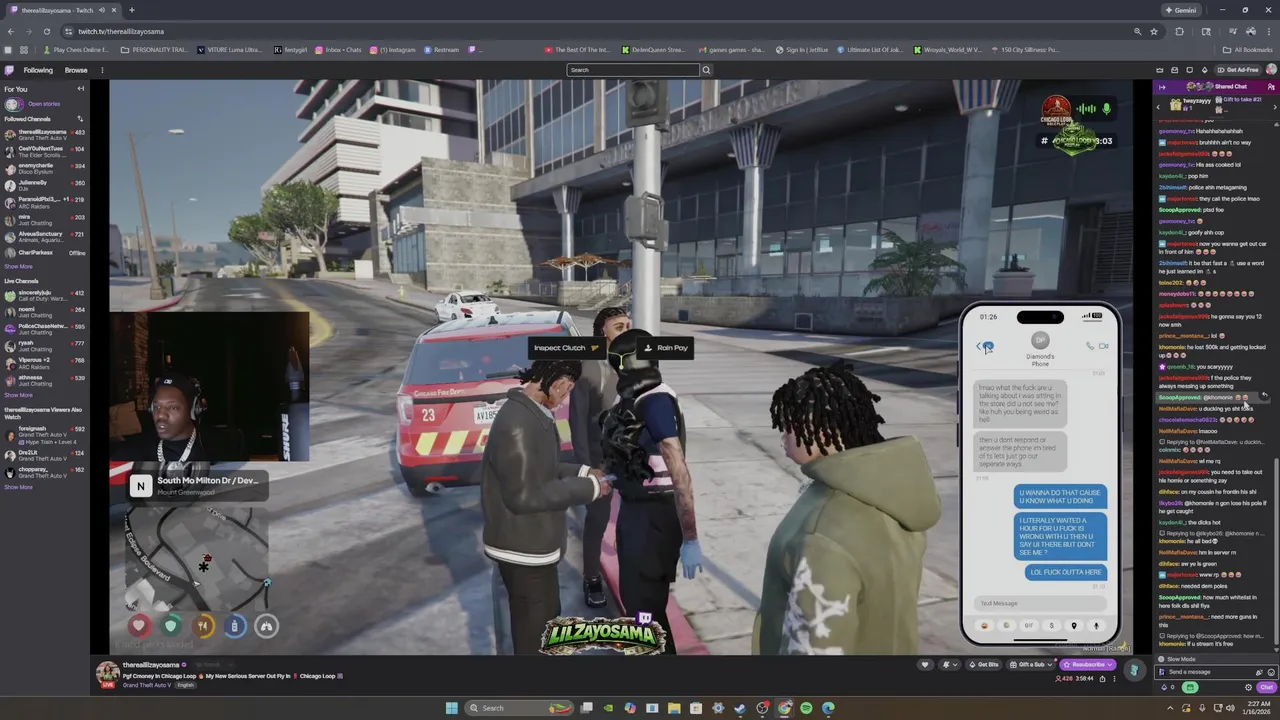The image size is (1280, 720).
Task: Click the Twitch home logo
Action: [x=9, y=70]
